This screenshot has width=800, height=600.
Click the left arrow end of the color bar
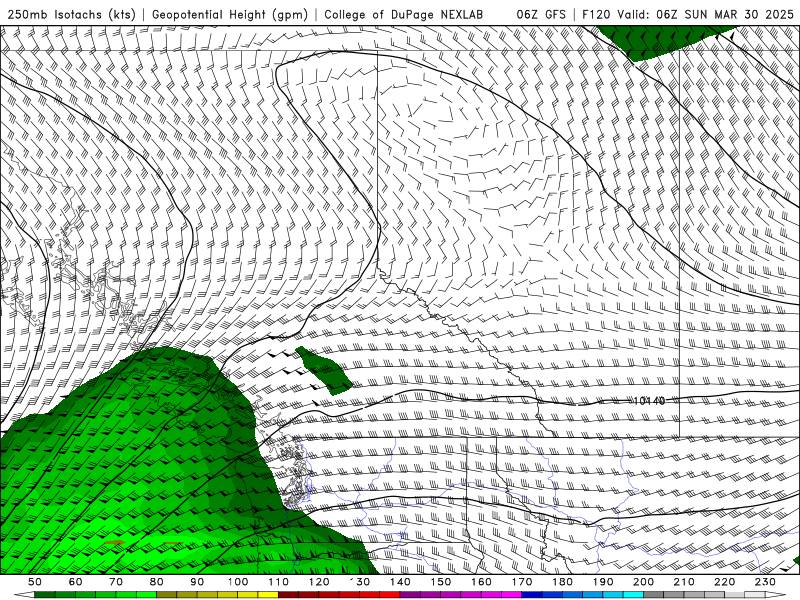[x=24, y=595]
